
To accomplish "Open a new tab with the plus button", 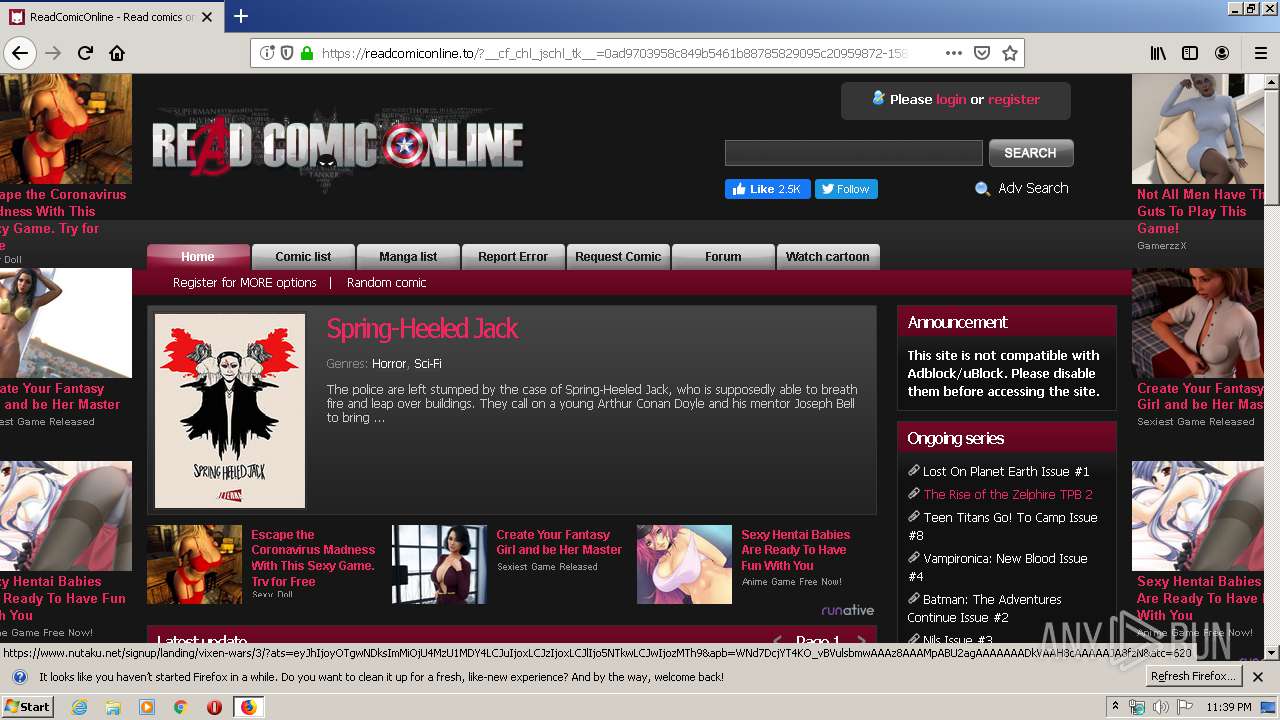I will (241, 16).
